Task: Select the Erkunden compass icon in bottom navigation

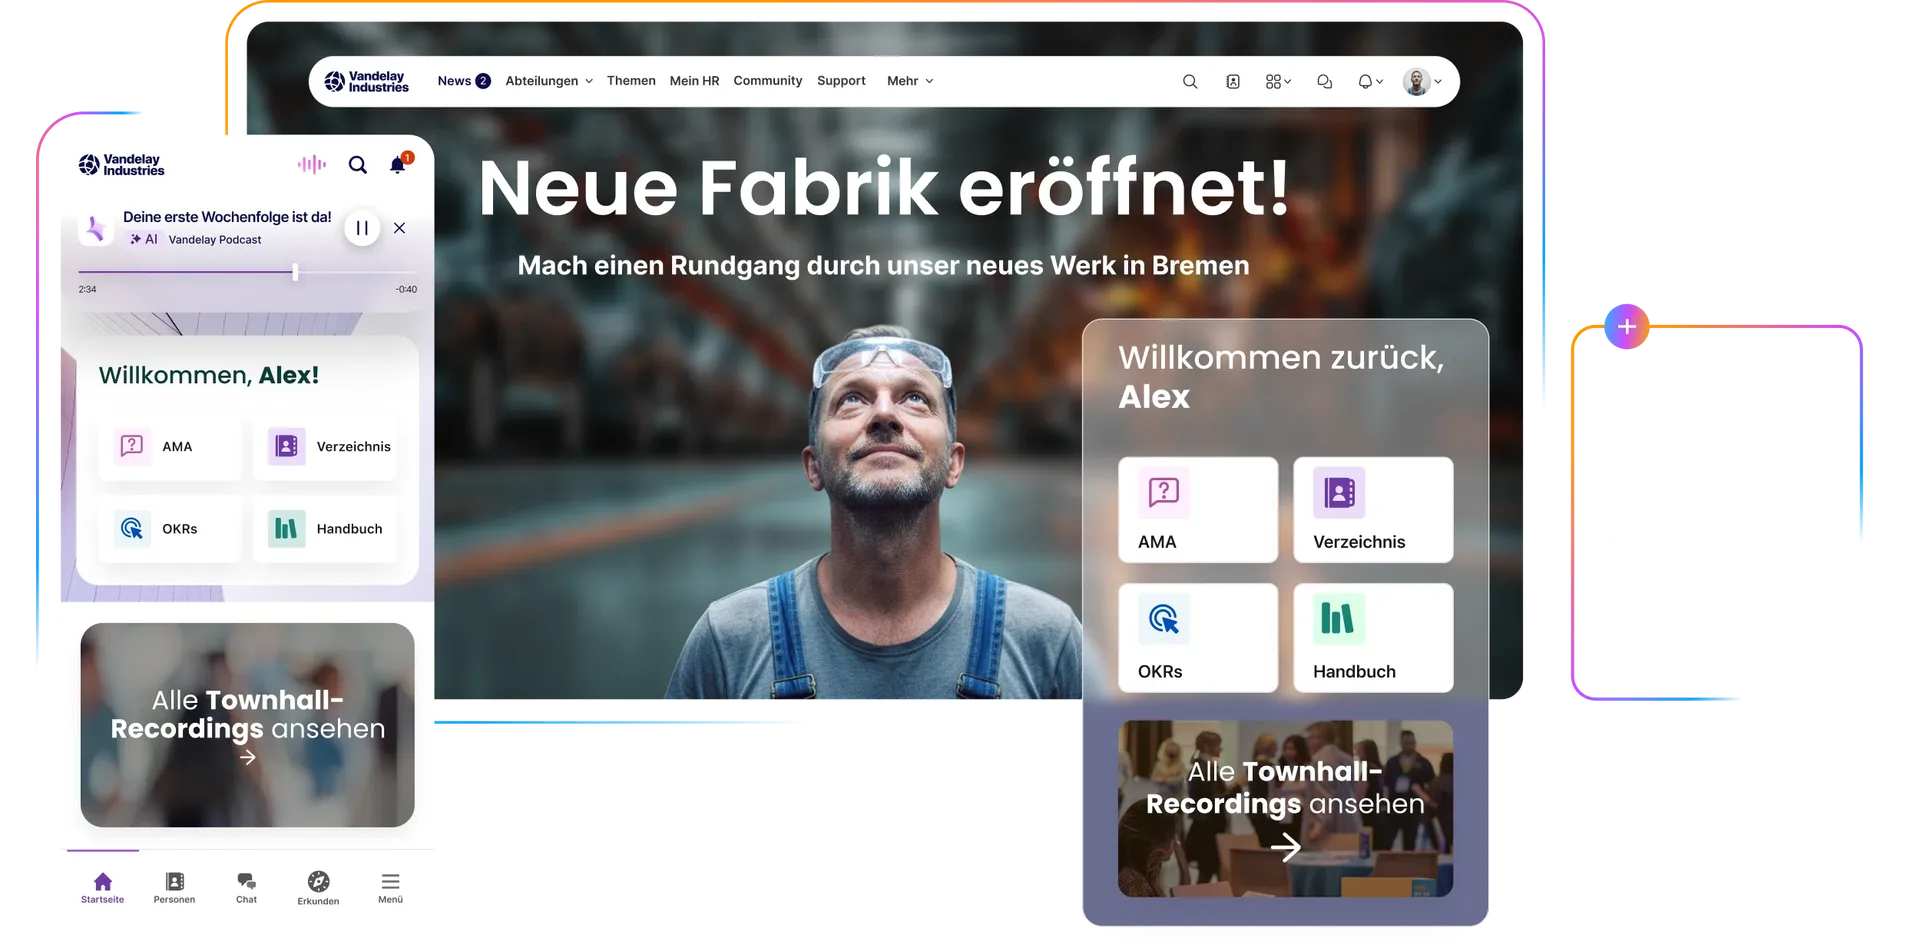Action: 317,884
